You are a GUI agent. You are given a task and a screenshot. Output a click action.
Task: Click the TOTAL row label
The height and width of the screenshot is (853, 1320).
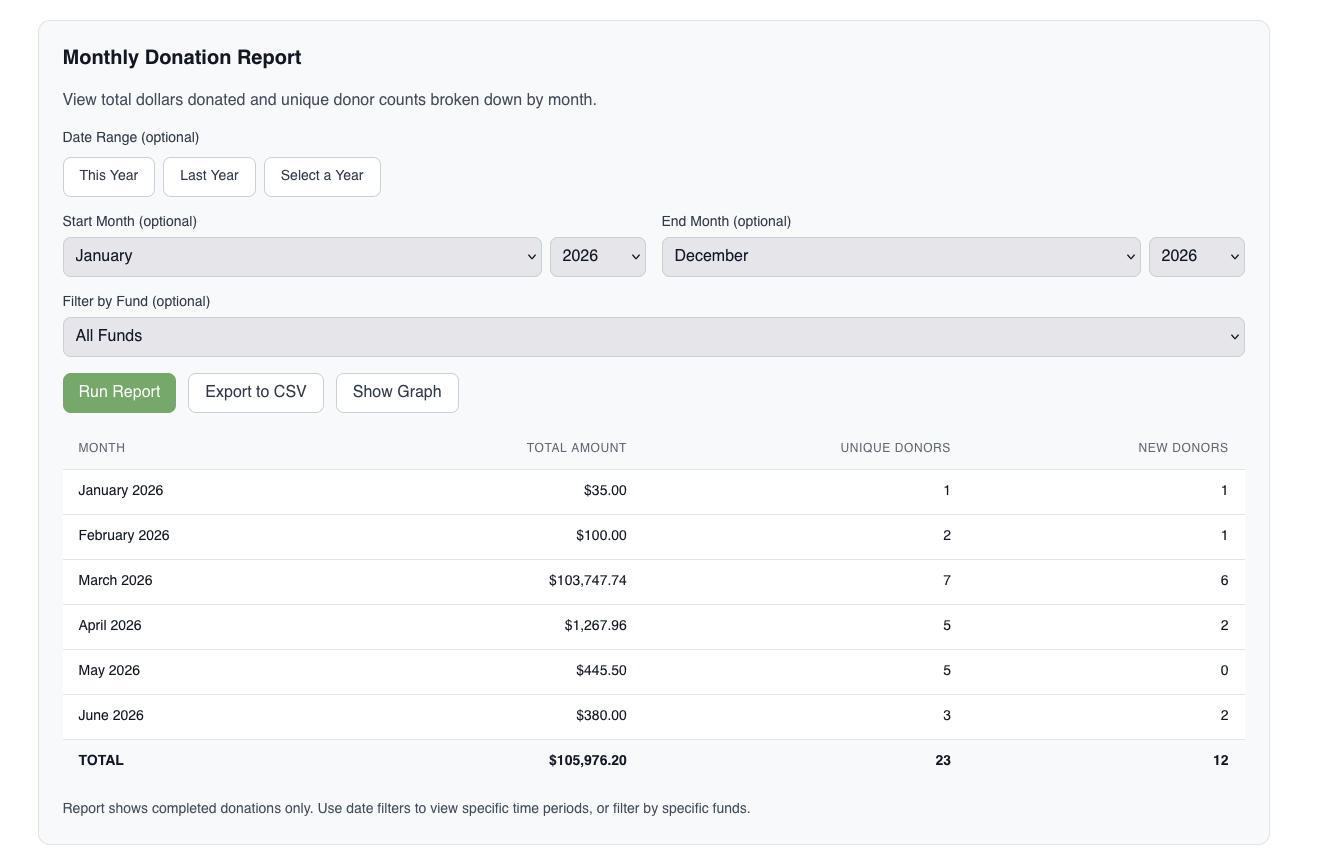[101, 761]
